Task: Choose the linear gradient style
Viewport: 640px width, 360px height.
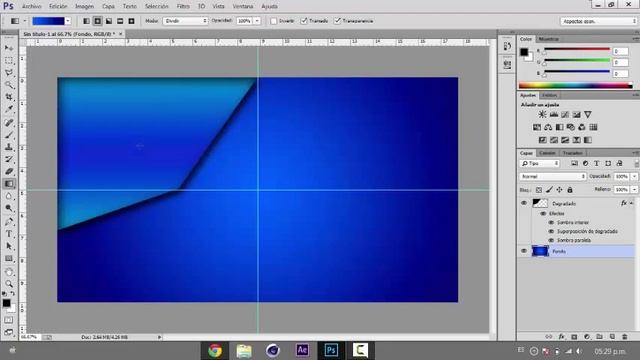Action: [x=87, y=21]
